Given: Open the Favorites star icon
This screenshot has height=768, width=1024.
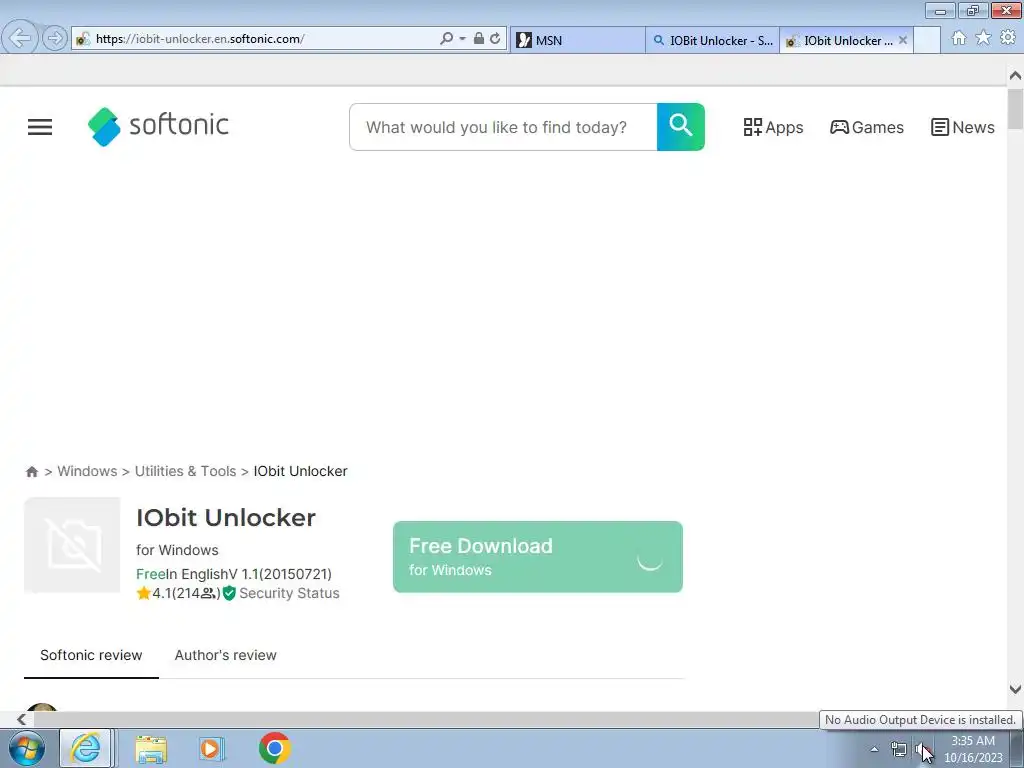Looking at the screenshot, I should tap(983, 38).
